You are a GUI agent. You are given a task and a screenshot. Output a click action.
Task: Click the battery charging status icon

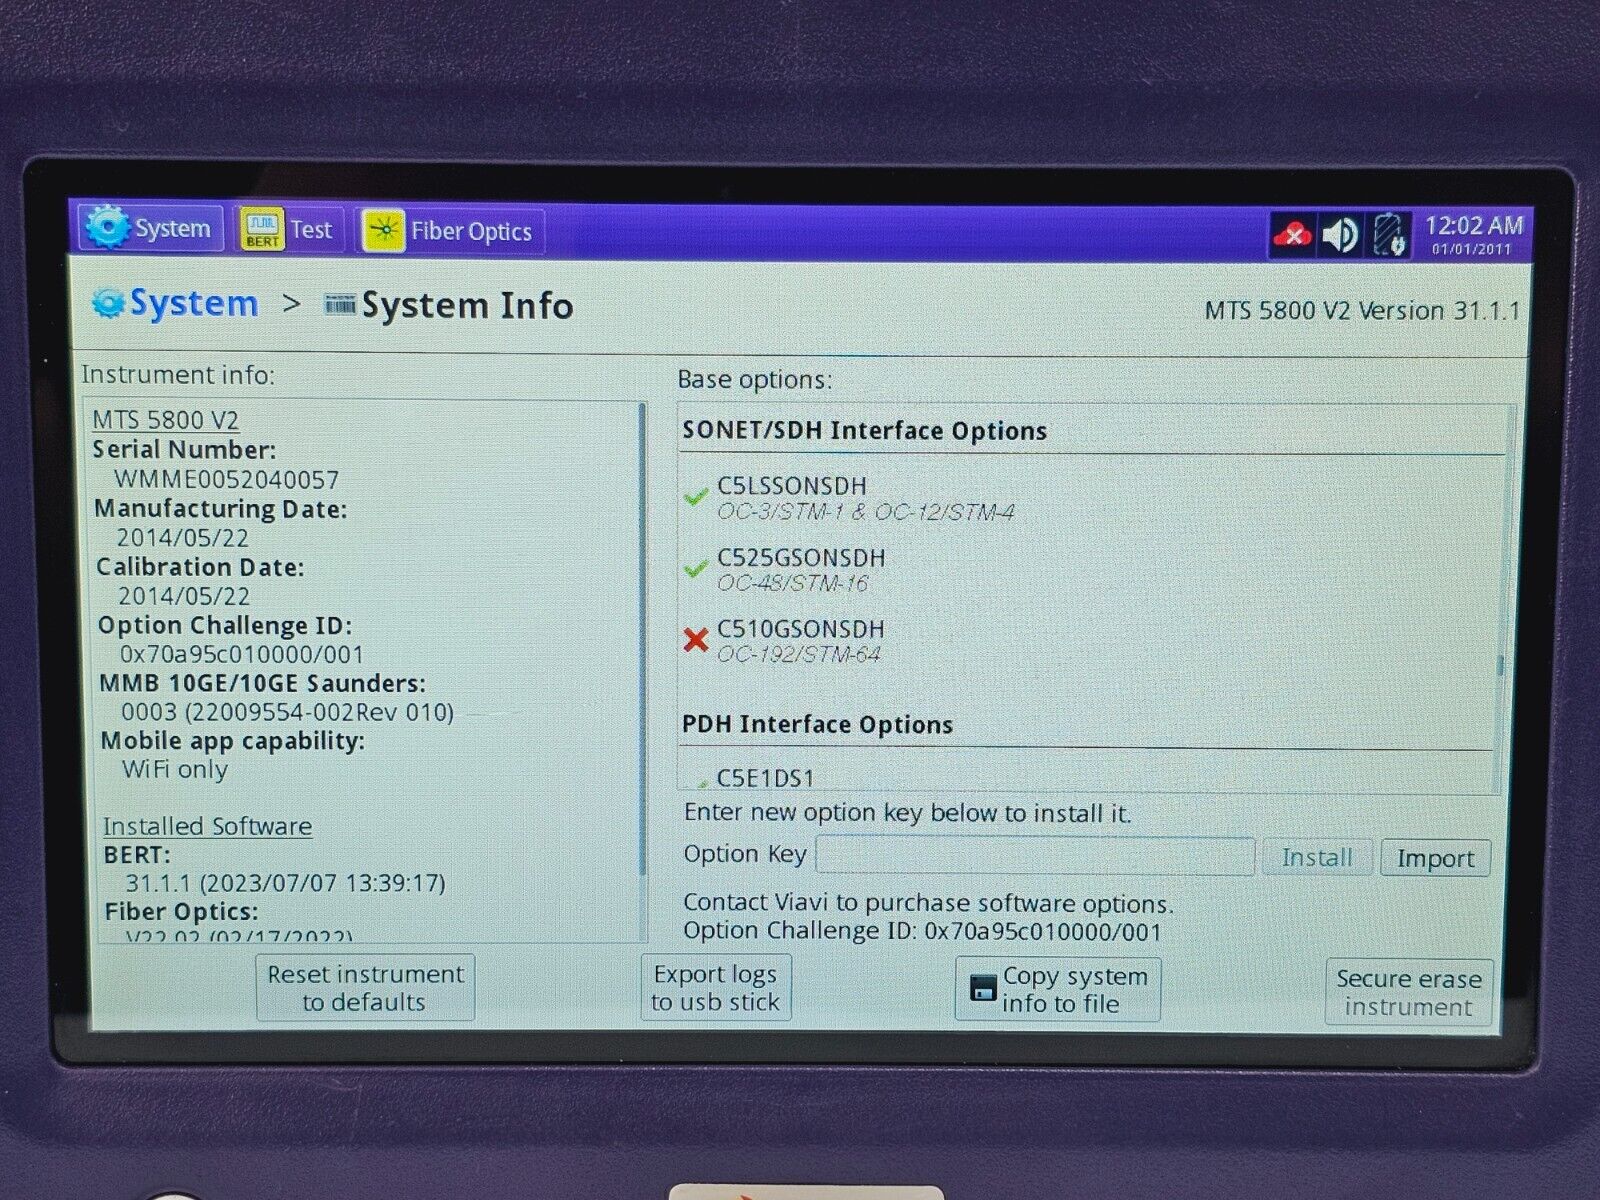click(1389, 235)
